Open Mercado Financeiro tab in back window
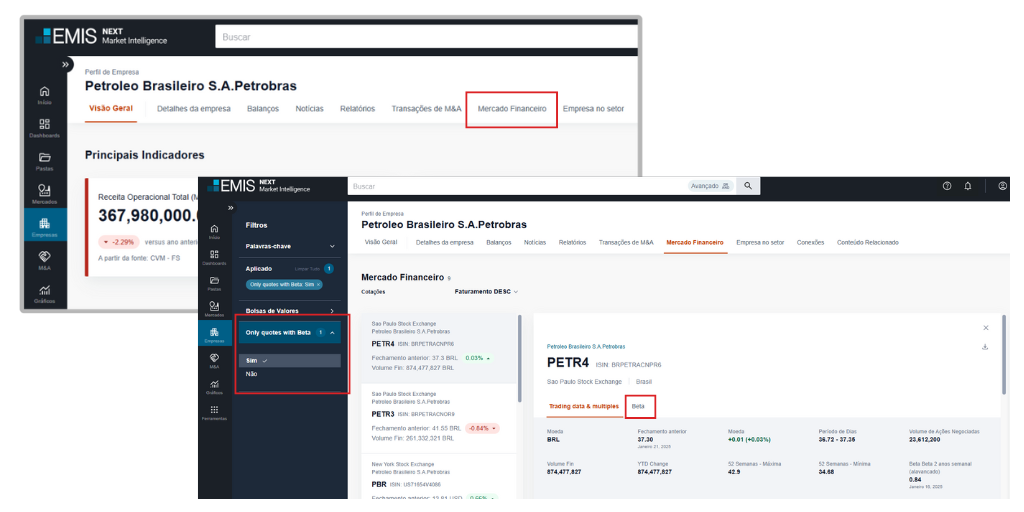The width and height of the screenshot is (1024, 512). click(512, 108)
